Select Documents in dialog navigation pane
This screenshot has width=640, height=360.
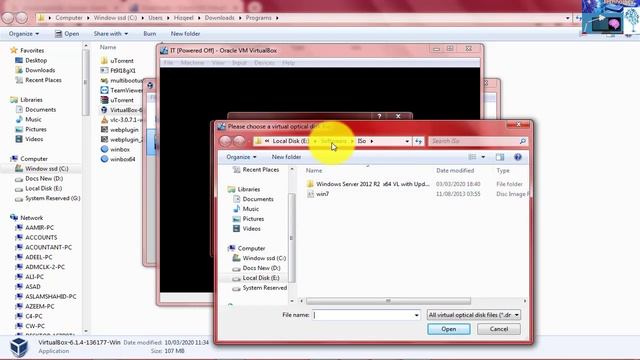pyautogui.click(x=253, y=199)
